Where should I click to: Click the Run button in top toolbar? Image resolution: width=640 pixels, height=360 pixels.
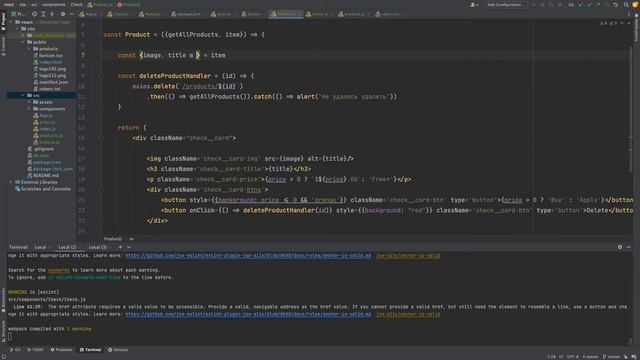[534, 5]
